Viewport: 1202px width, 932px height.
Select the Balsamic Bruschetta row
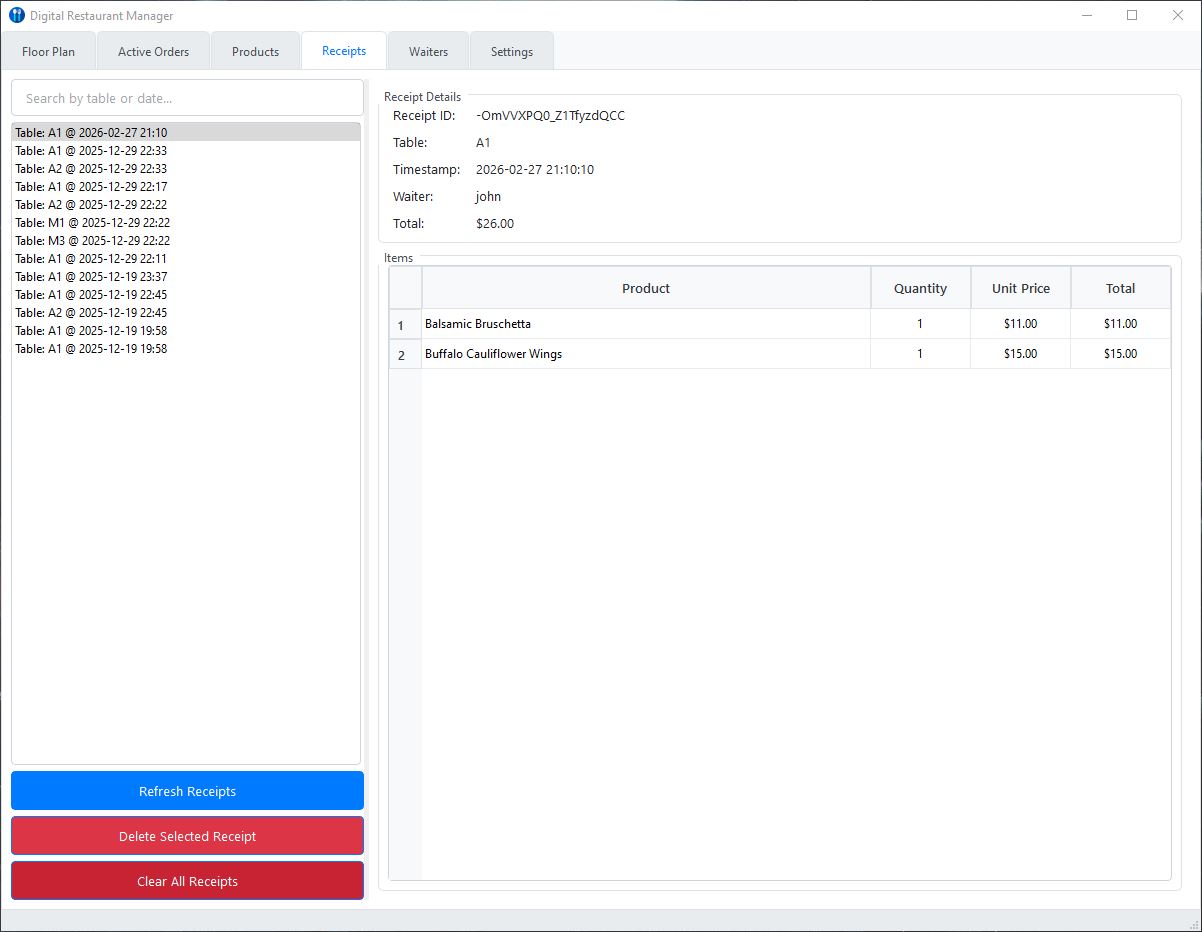pyautogui.click(x=646, y=324)
